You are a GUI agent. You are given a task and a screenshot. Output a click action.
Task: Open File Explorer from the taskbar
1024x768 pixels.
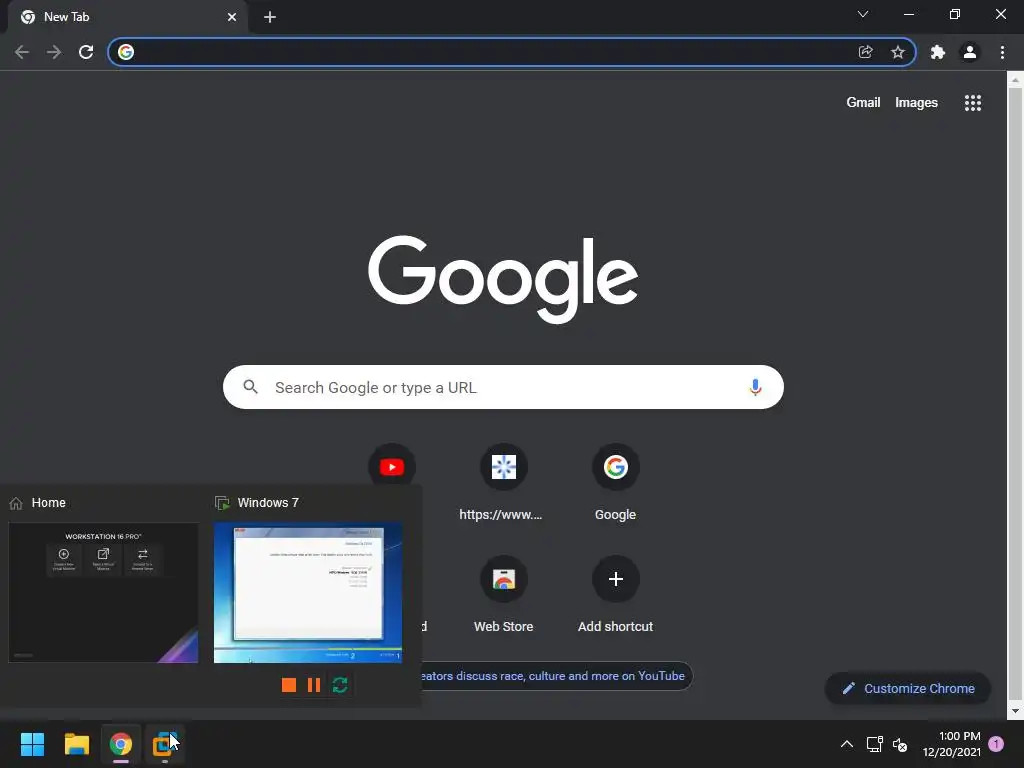click(76, 744)
